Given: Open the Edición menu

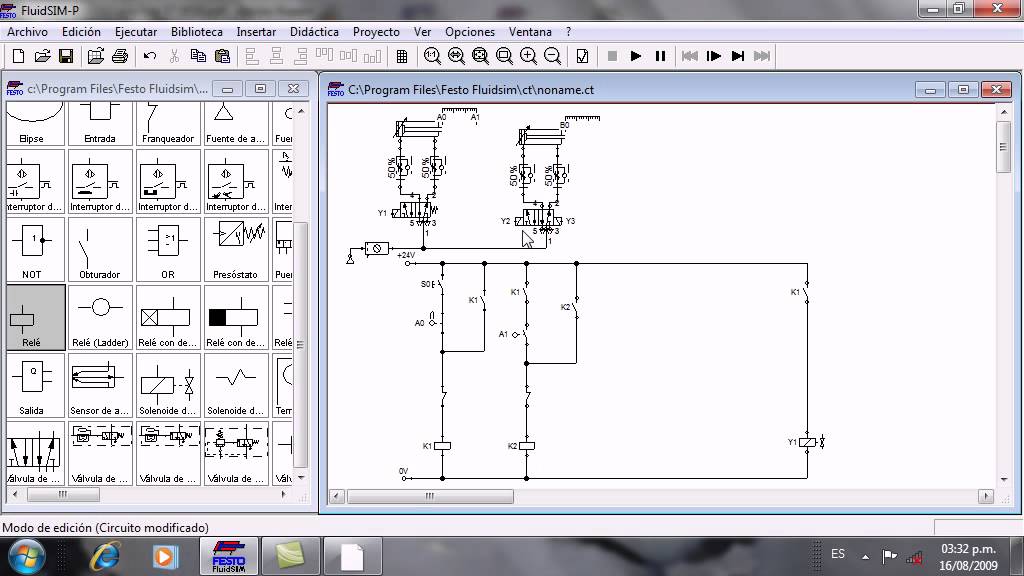Looking at the screenshot, I should (81, 31).
